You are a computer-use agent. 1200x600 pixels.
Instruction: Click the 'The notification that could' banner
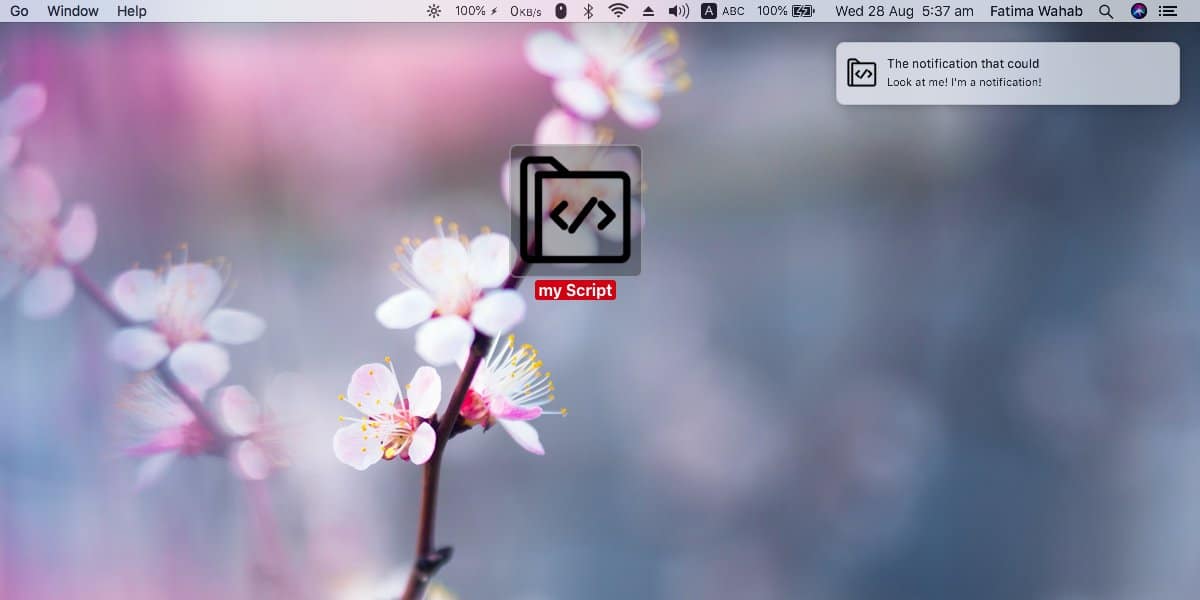click(1008, 73)
